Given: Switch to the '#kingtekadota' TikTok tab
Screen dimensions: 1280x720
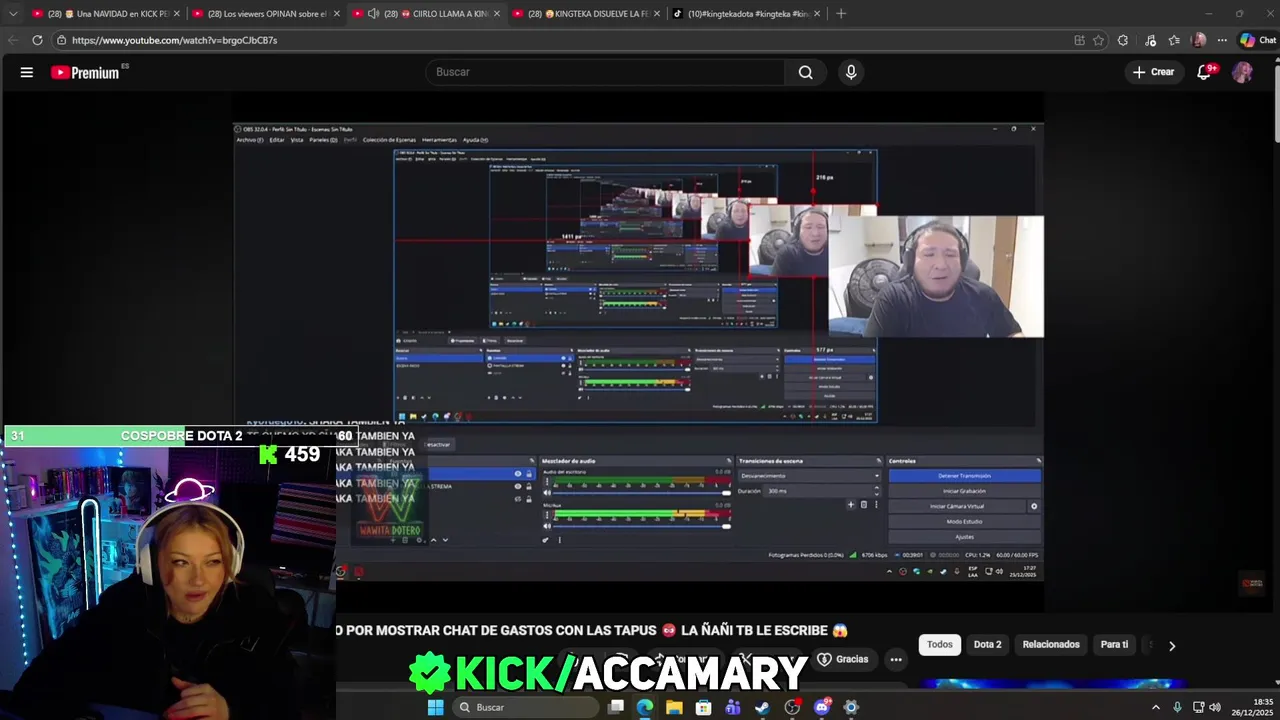Looking at the screenshot, I should pyautogui.click(x=746, y=14).
